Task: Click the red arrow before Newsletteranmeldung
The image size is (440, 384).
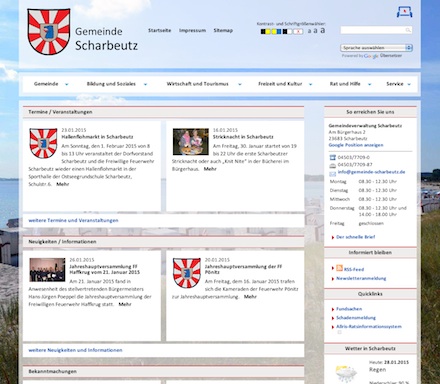Action: pyautogui.click(x=333, y=279)
